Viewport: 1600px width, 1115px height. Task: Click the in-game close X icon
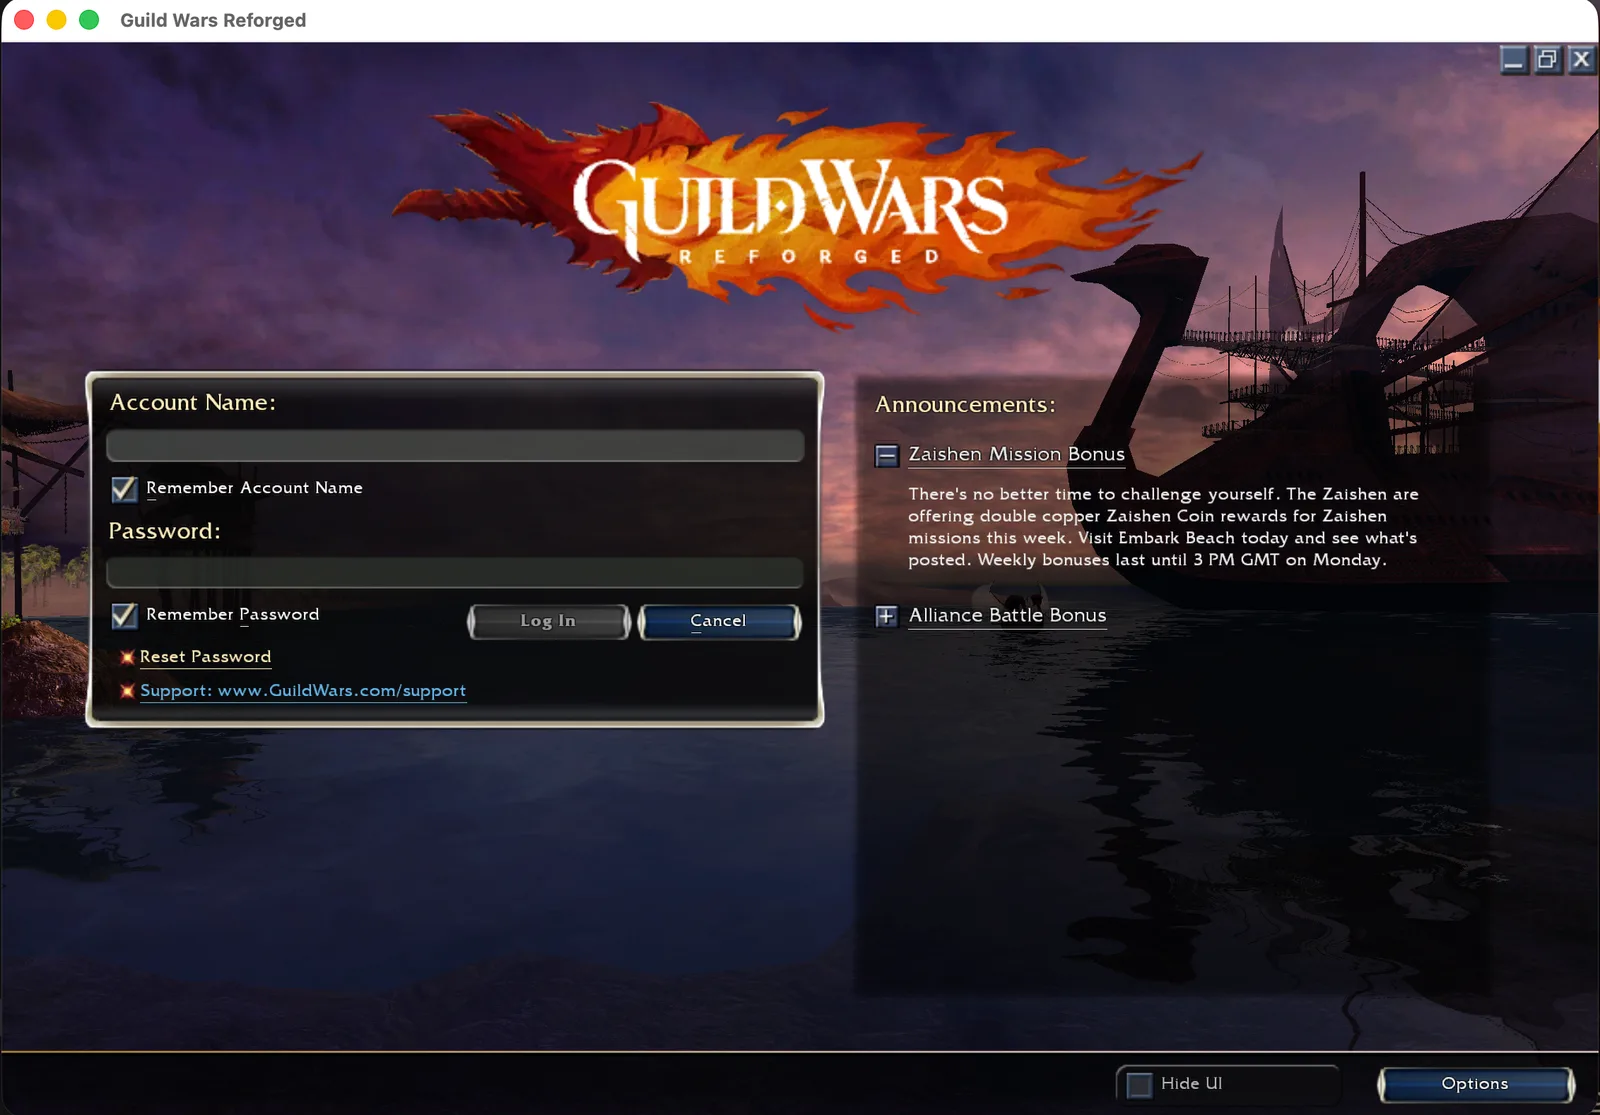coord(1581,60)
